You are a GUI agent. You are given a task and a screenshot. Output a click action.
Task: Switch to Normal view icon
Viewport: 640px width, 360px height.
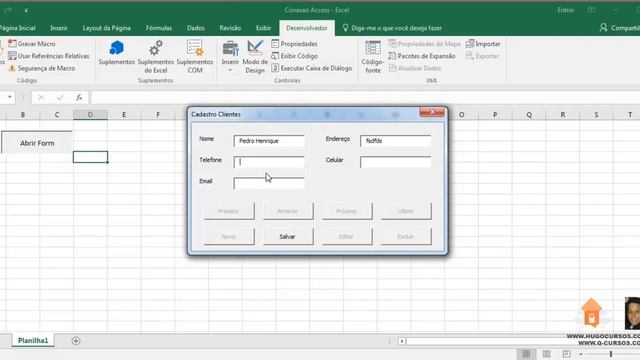[x=527, y=354]
